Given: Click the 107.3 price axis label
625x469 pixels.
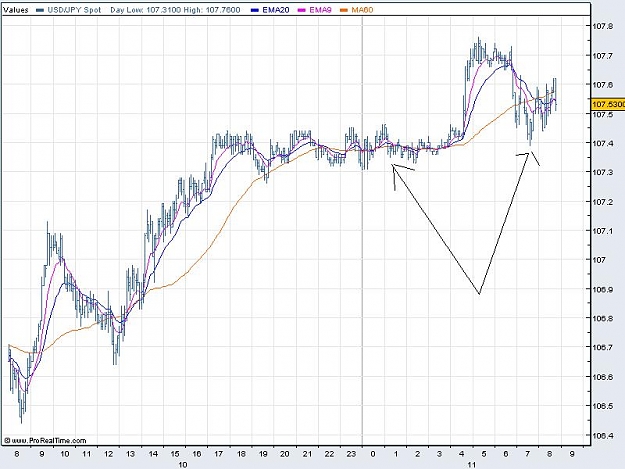Looking at the screenshot, I should 603,173.
